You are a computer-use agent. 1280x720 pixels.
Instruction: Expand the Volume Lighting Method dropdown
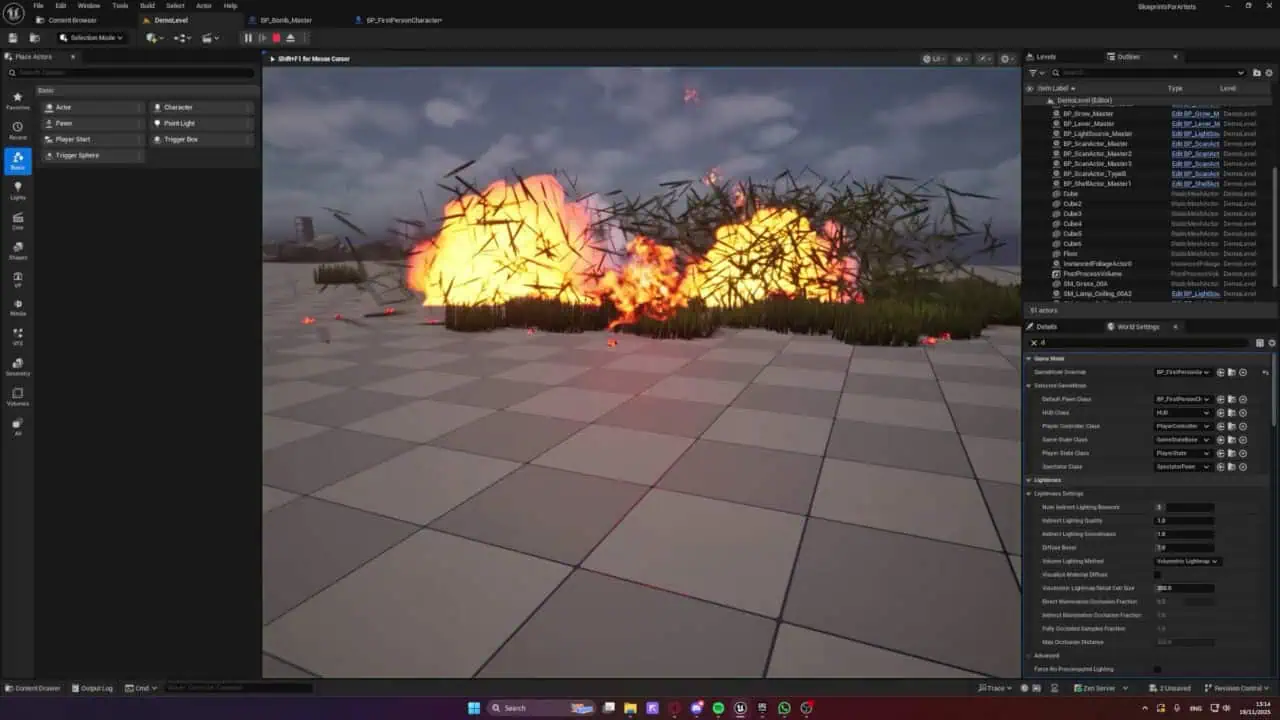click(1187, 561)
